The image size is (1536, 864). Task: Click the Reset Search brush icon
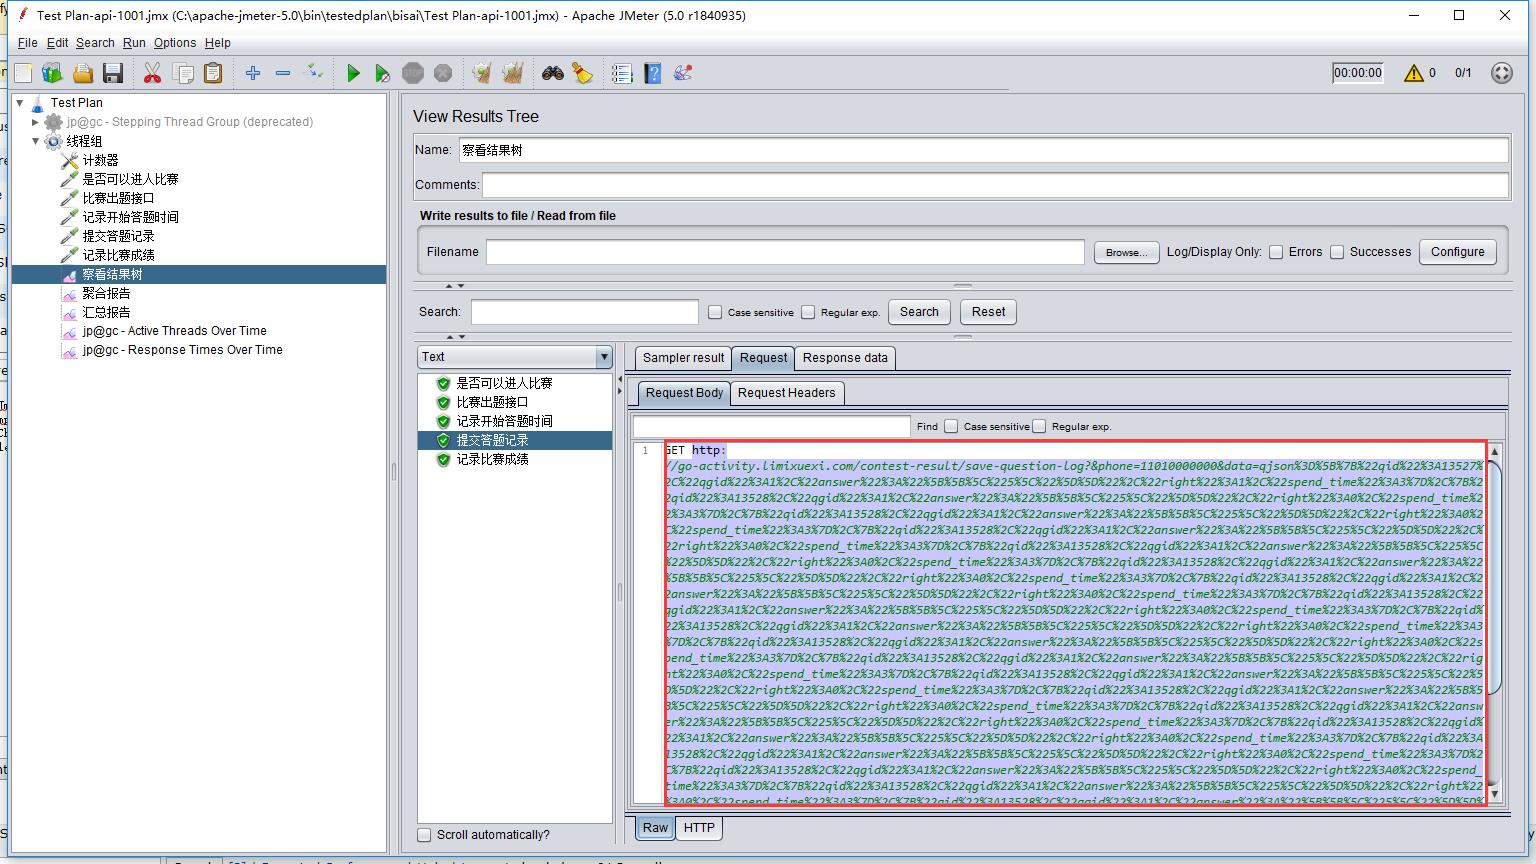coord(583,73)
